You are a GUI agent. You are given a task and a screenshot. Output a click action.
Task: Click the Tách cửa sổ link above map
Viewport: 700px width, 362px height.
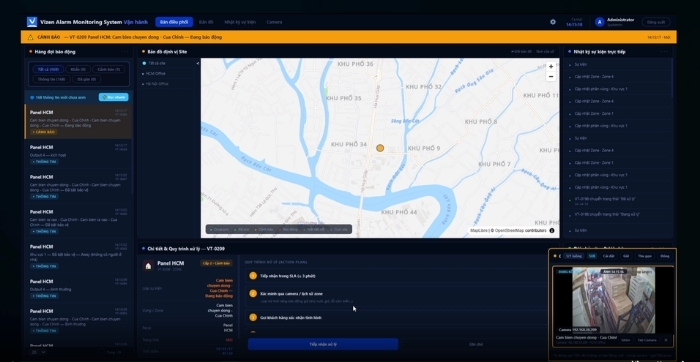[545, 52]
